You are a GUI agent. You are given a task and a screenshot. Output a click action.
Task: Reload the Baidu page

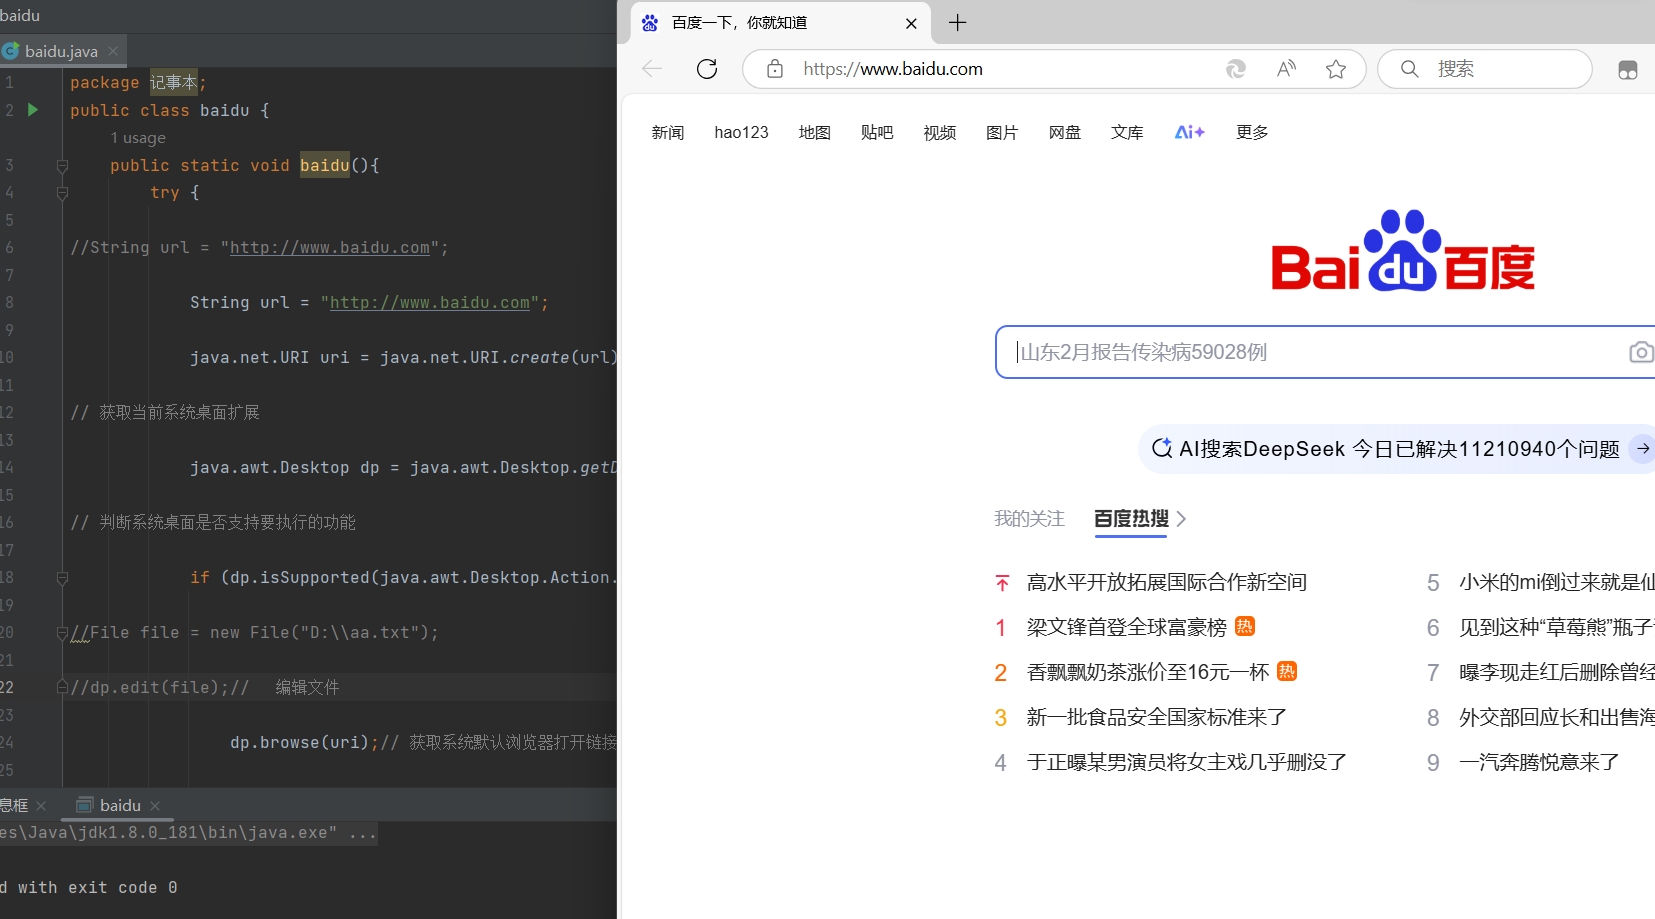[707, 69]
